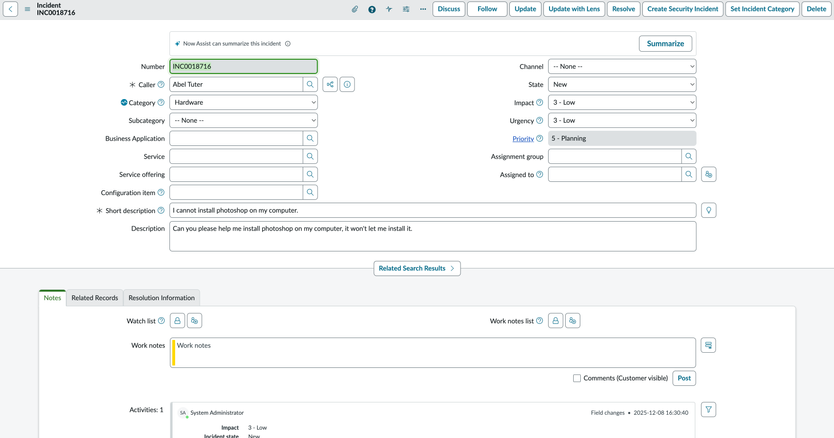The height and width of the screenshot is (438, 834).
Task: Open the Category dropdown showing Hardware
Action: (x=243, y=103)
